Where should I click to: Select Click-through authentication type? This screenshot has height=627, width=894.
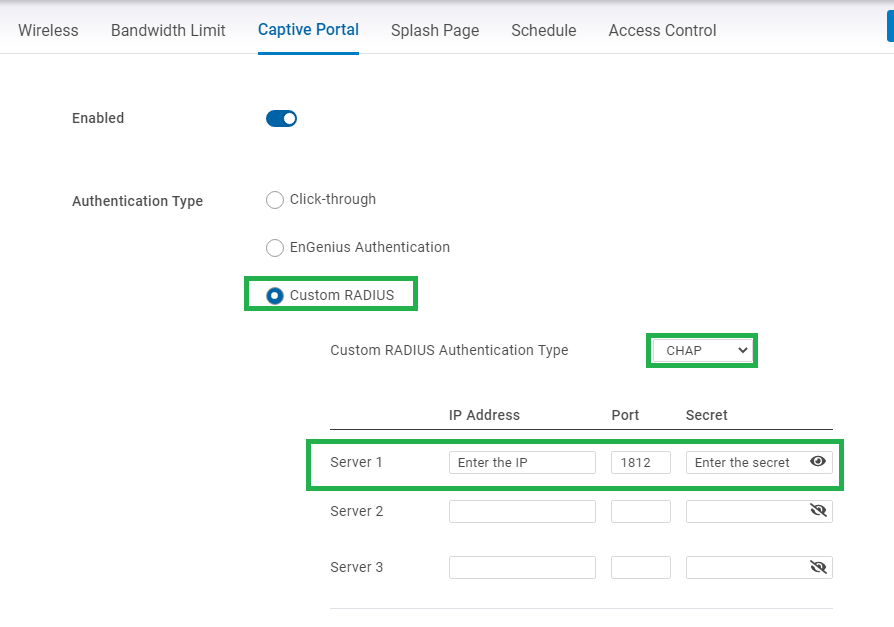[275, 200]
